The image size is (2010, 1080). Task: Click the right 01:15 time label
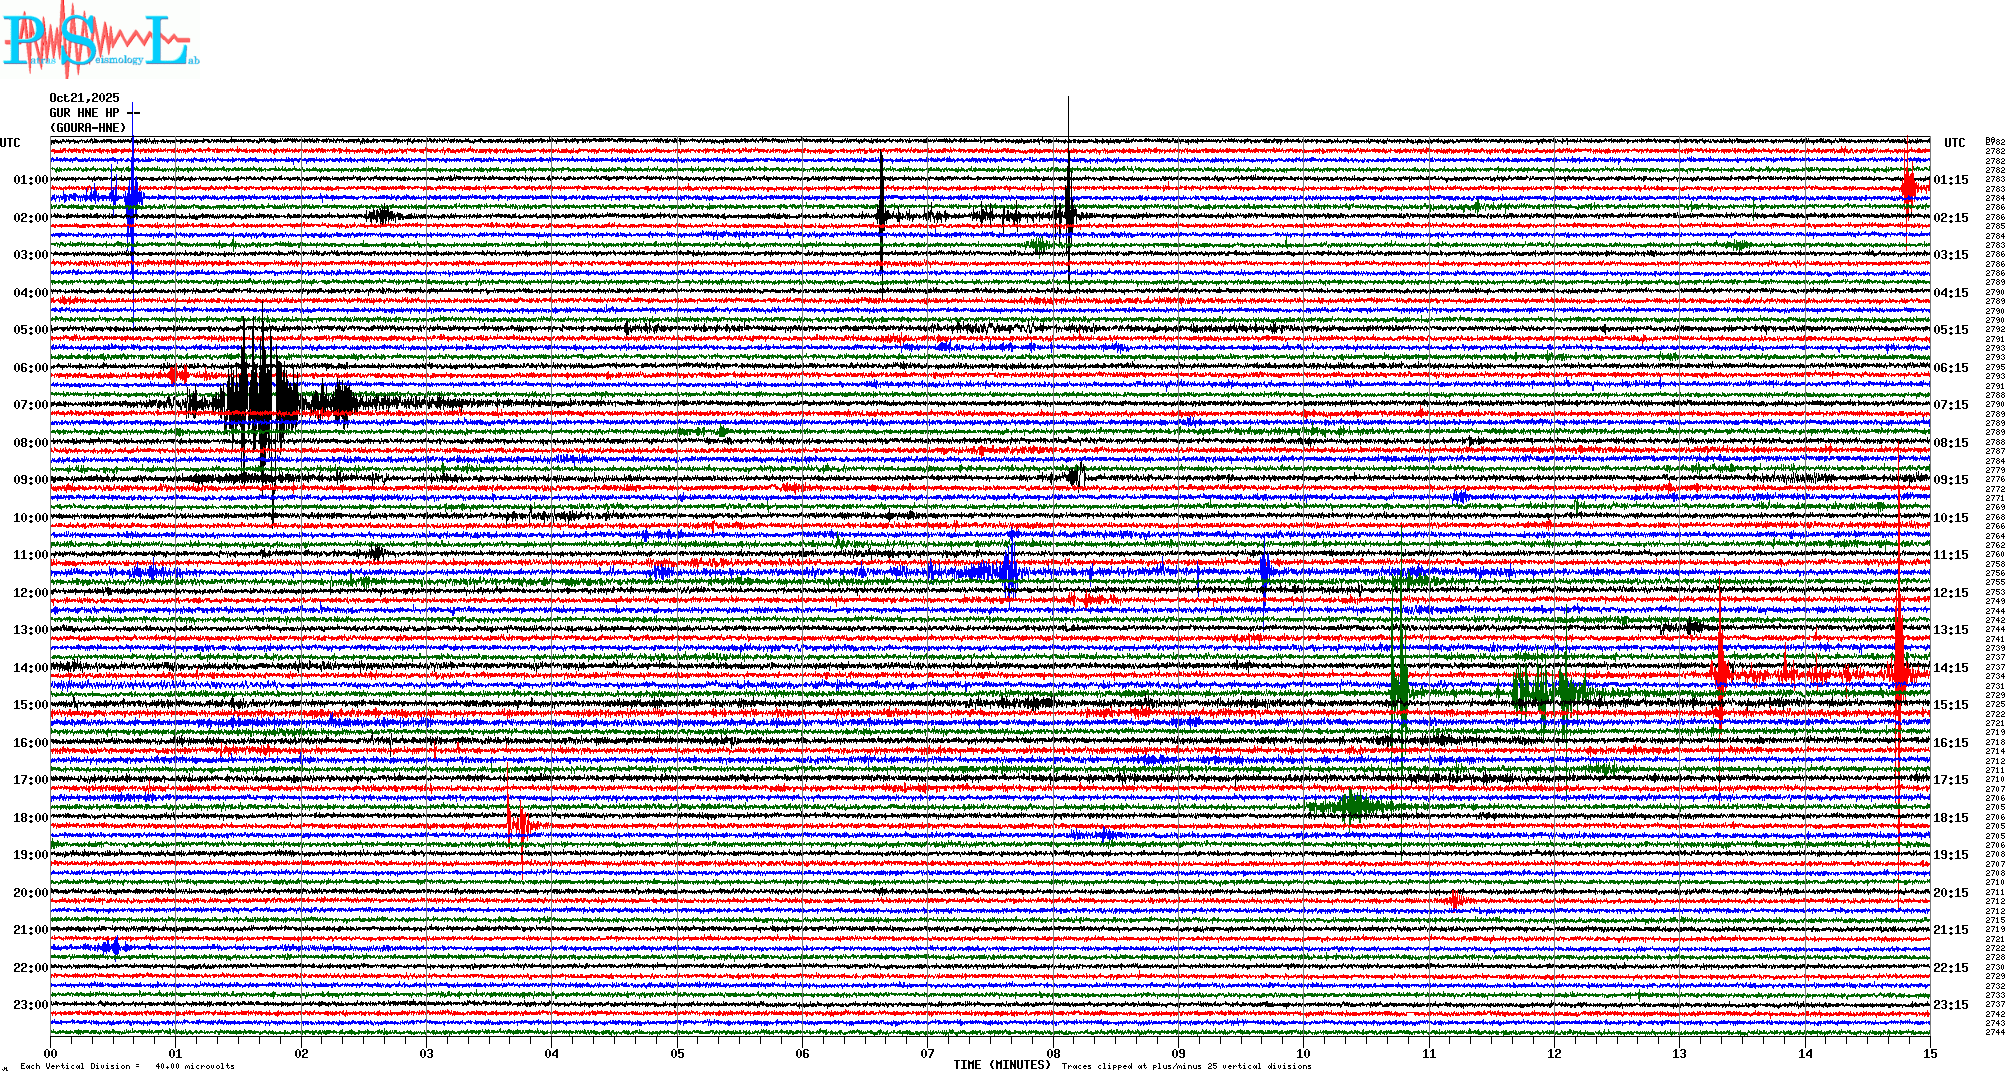coord(1950,180)
